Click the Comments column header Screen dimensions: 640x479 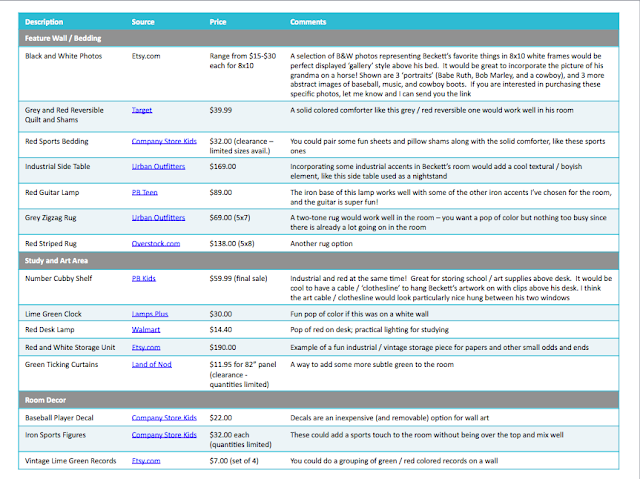click(x=308, y=22)
